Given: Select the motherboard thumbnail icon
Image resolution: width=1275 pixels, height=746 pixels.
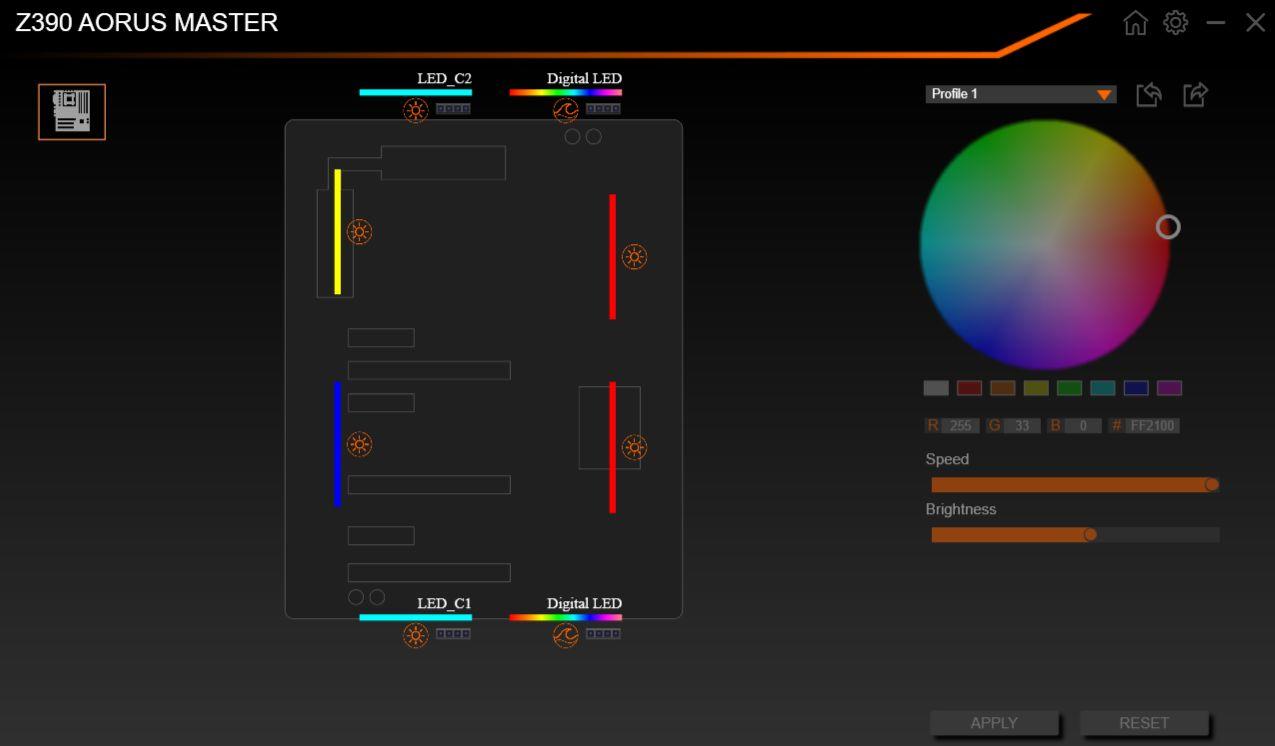Looking at the screenshot, I should pos(72,112).
